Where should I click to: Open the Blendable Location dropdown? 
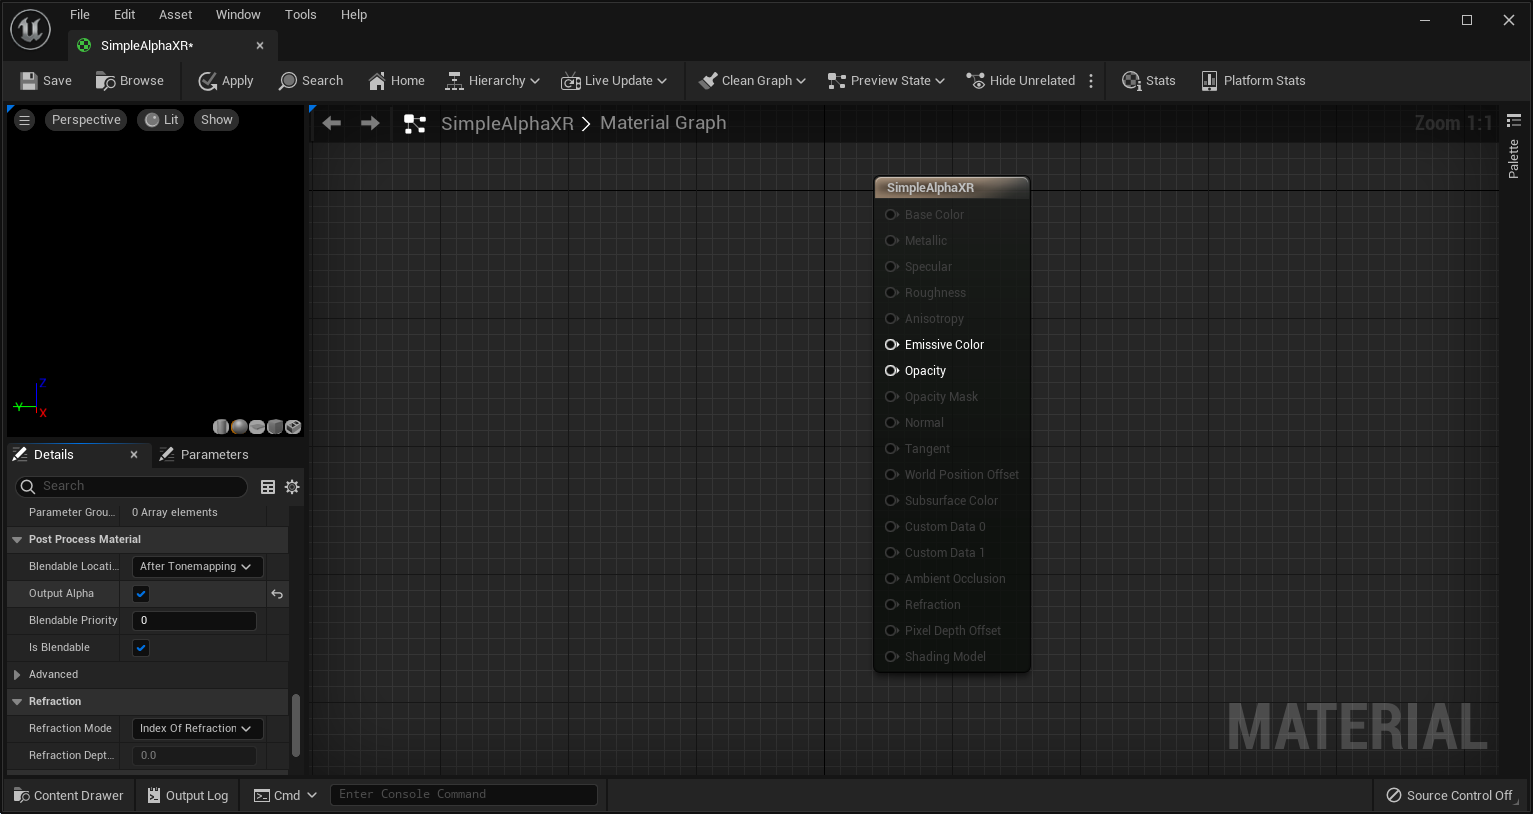[x=197, y=567]
